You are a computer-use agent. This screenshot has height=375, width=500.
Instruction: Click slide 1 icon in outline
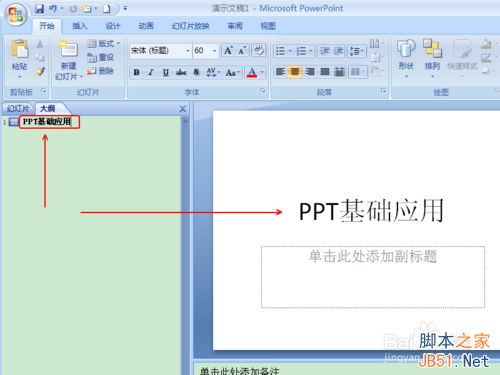click(14, 122)
